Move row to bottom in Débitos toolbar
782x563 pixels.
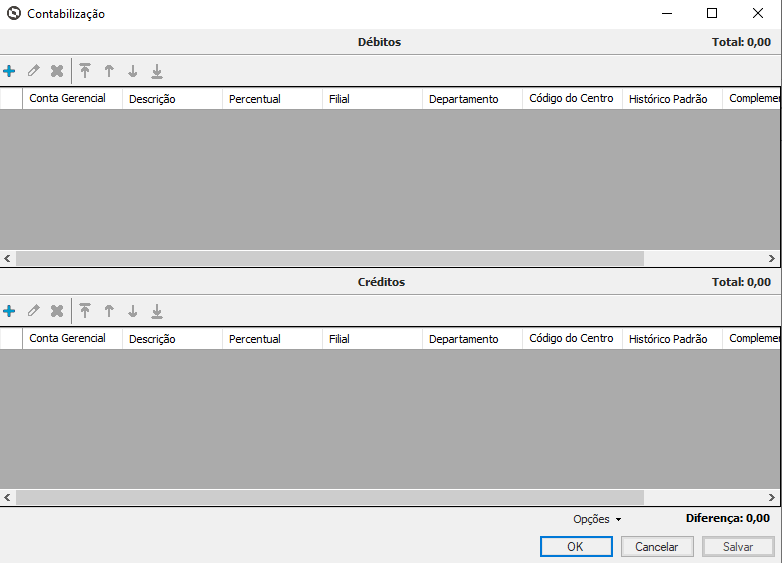(157, 71)
